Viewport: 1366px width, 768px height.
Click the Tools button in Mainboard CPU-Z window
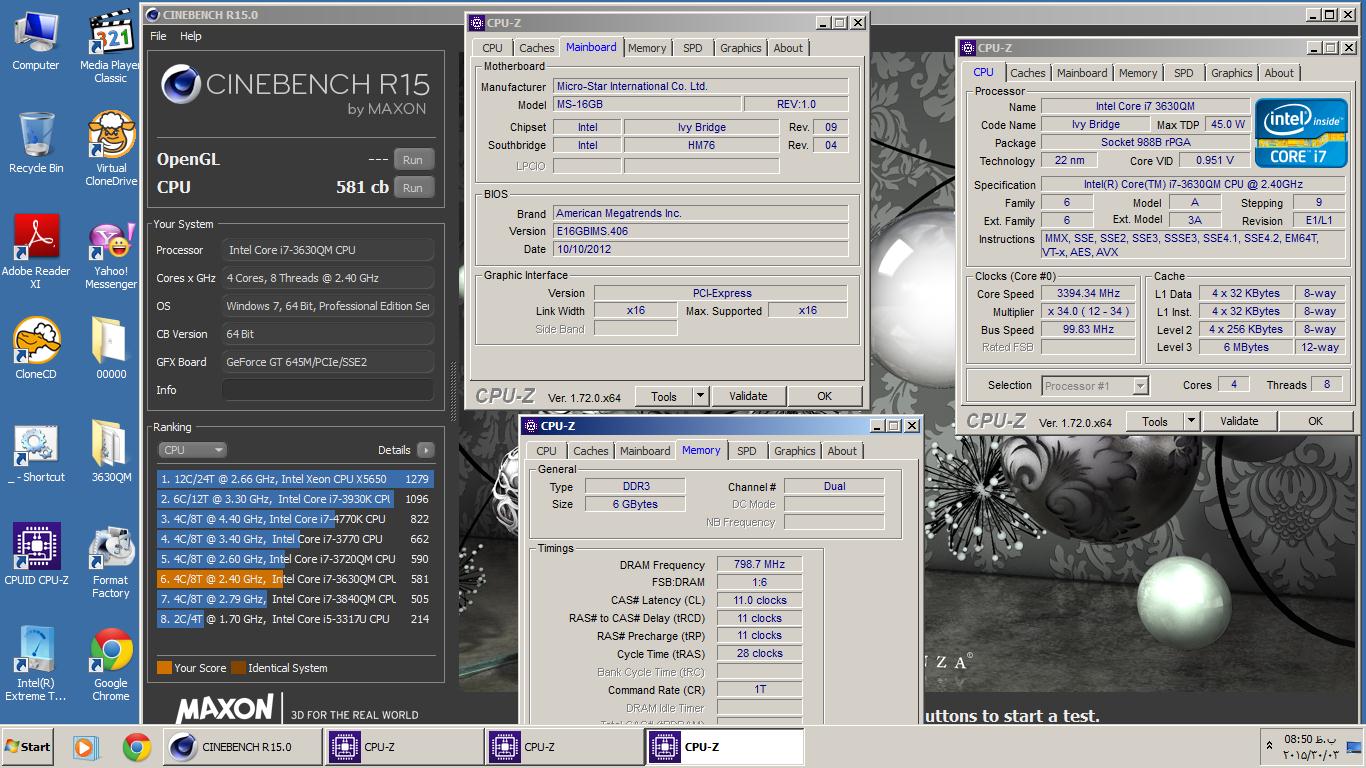[x=664, y=396]
